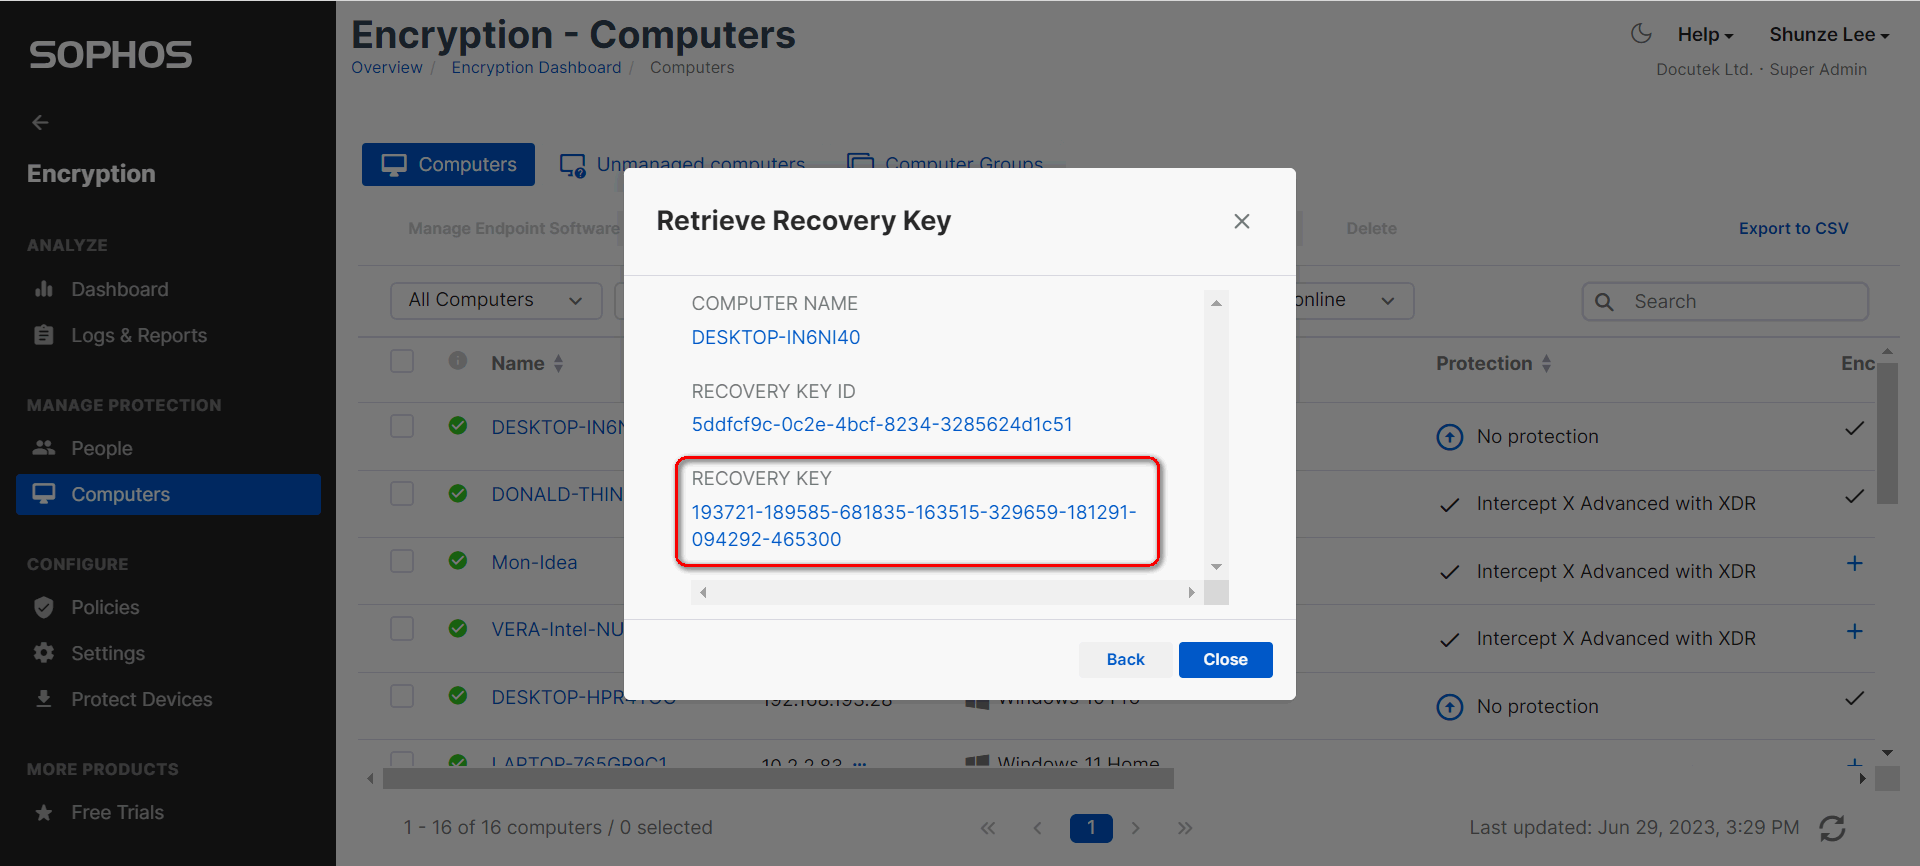Click No protection icon for DESKTOP-HPR row
Viewport: 1920px width, 866px height.
[1449, 707]
